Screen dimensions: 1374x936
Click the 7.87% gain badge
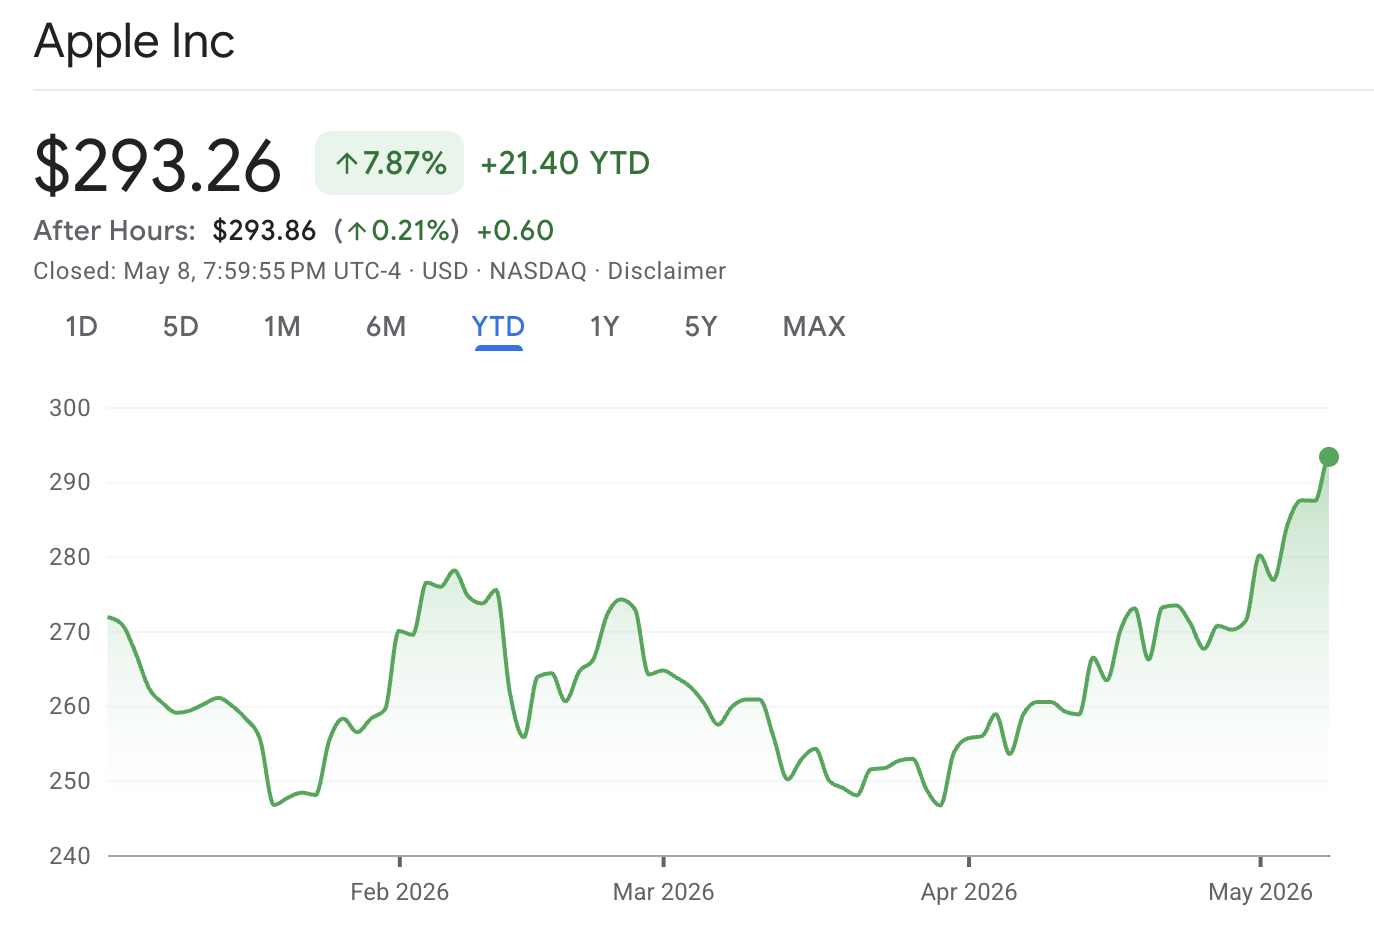coord(390,163)
